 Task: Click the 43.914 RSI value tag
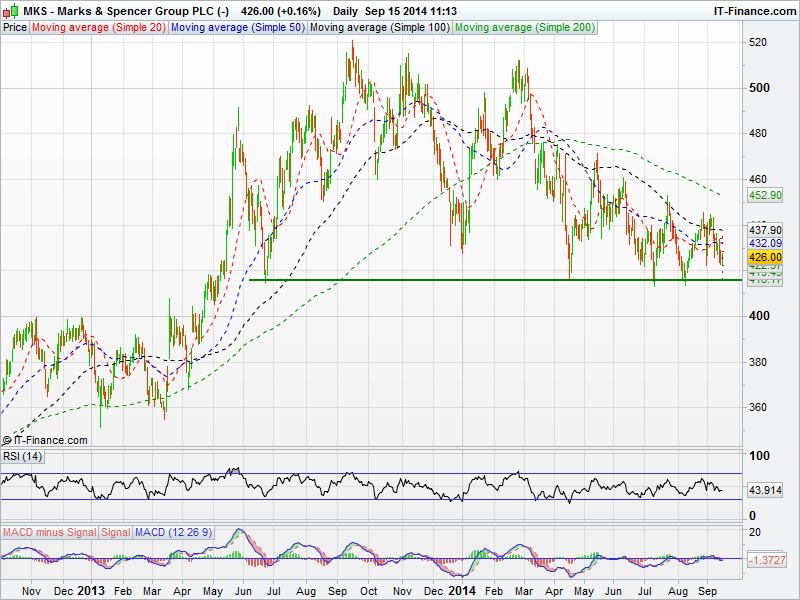764,490
